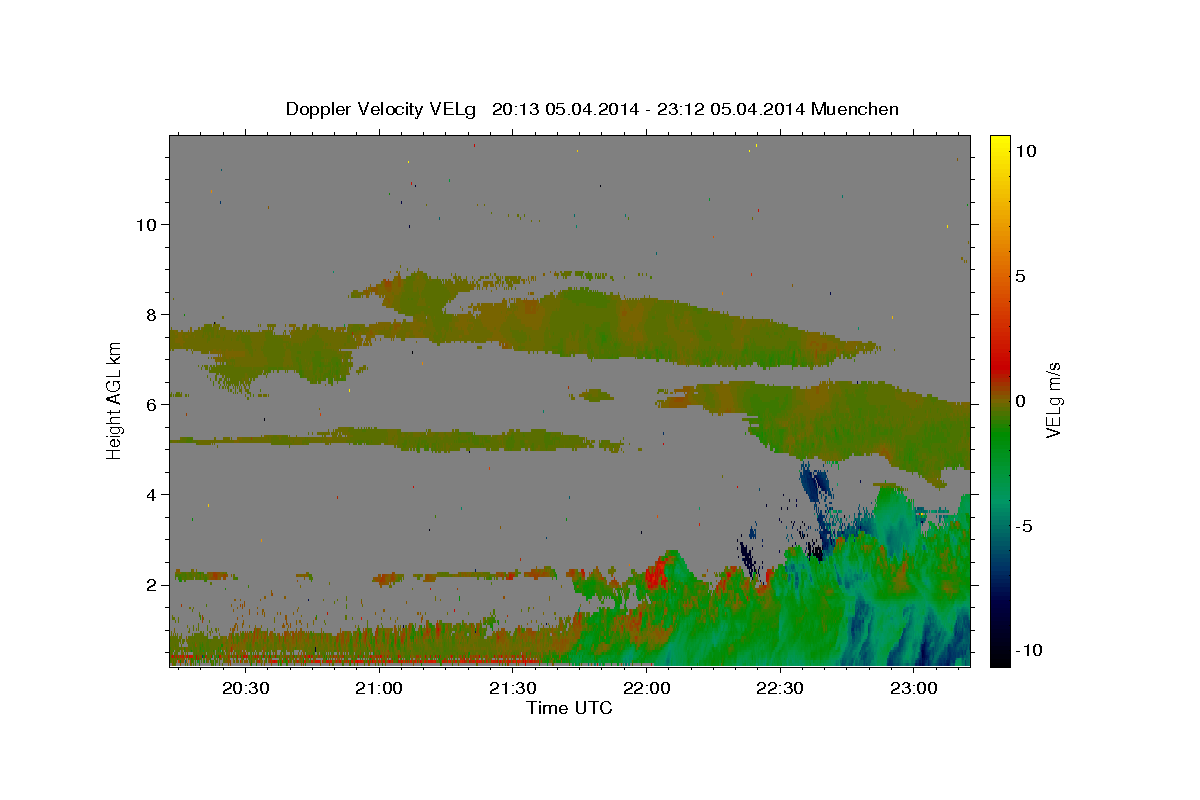Click the colorbar value -10 label
Image resolution: width=1200 pixels, height=800 pixels.
[1029, 650]
